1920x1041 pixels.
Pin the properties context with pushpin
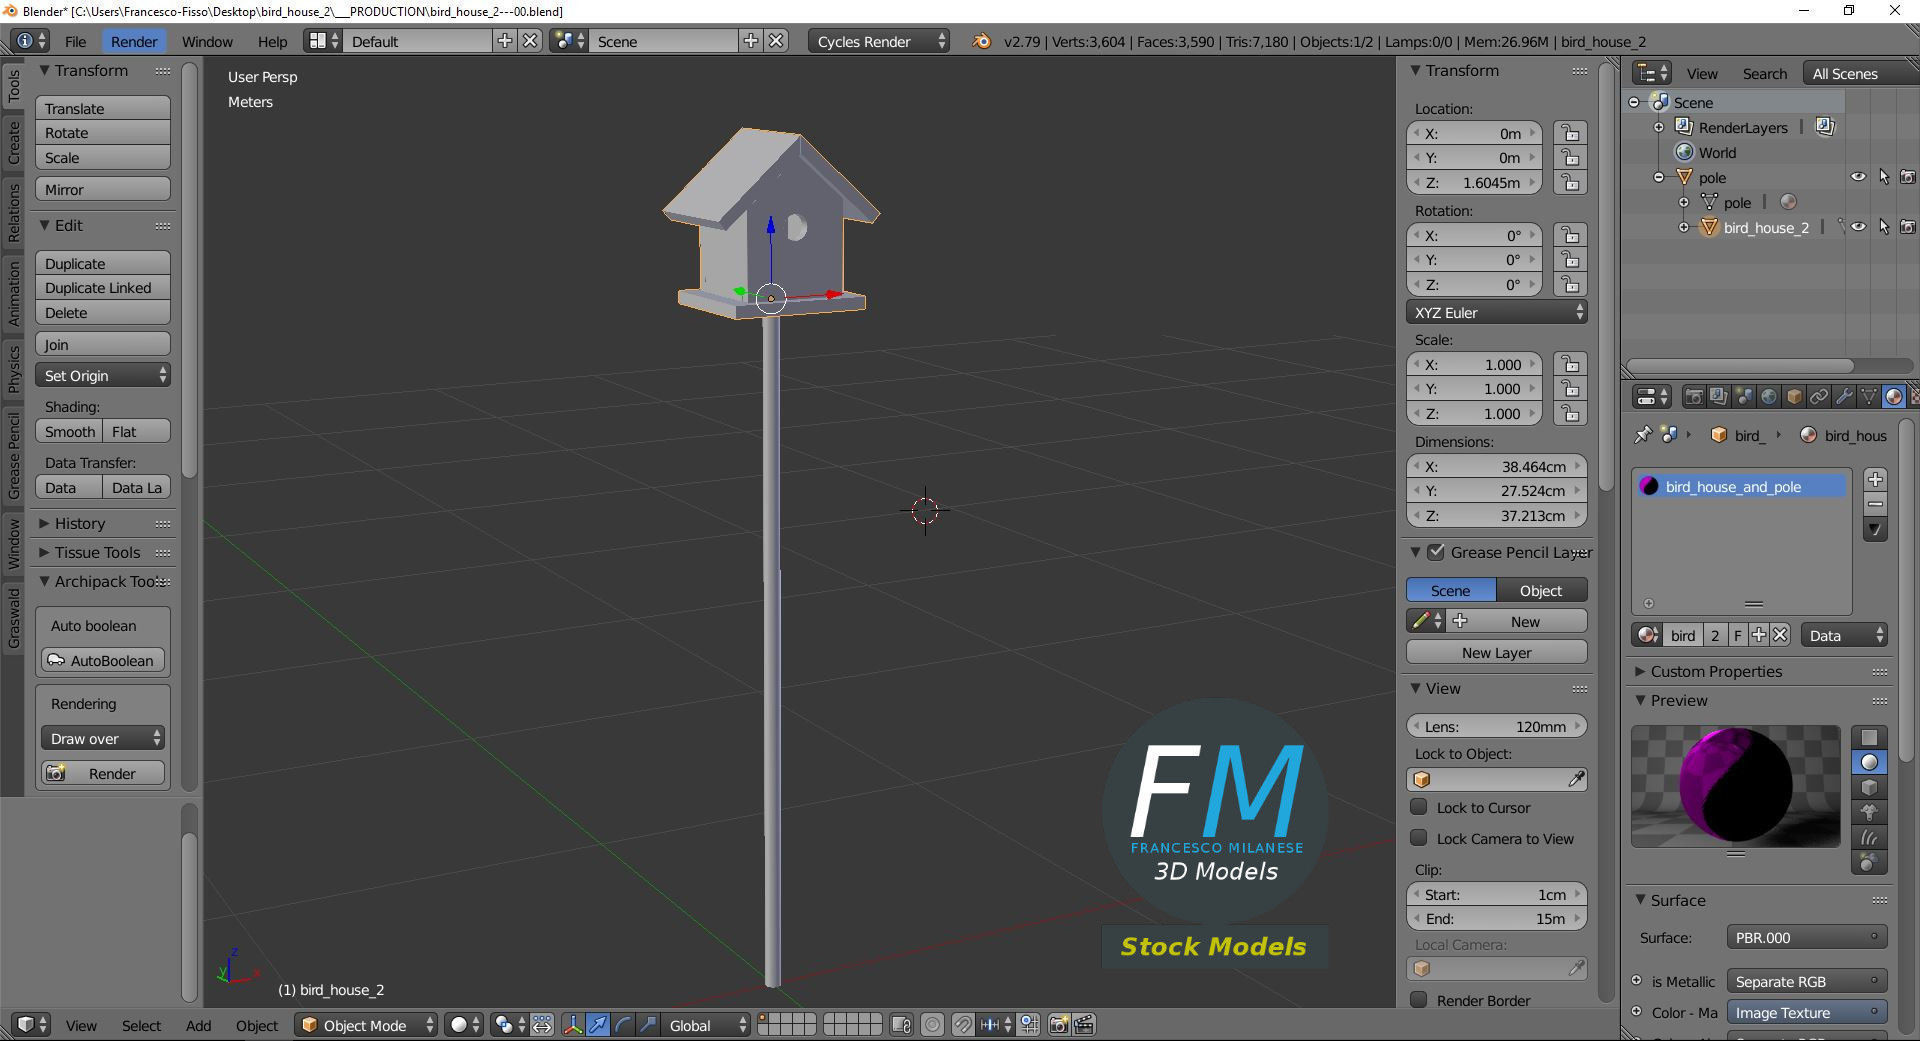(1642, 435)
